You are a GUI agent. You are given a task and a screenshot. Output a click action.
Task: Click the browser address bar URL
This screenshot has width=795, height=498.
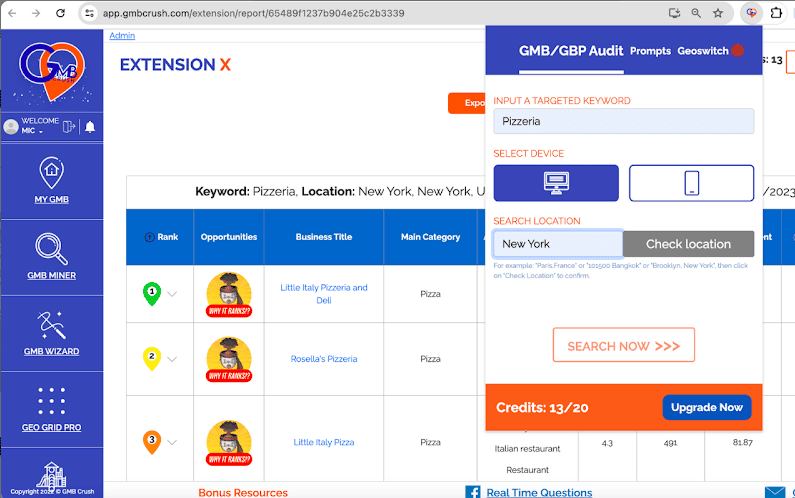coord(254,13)
